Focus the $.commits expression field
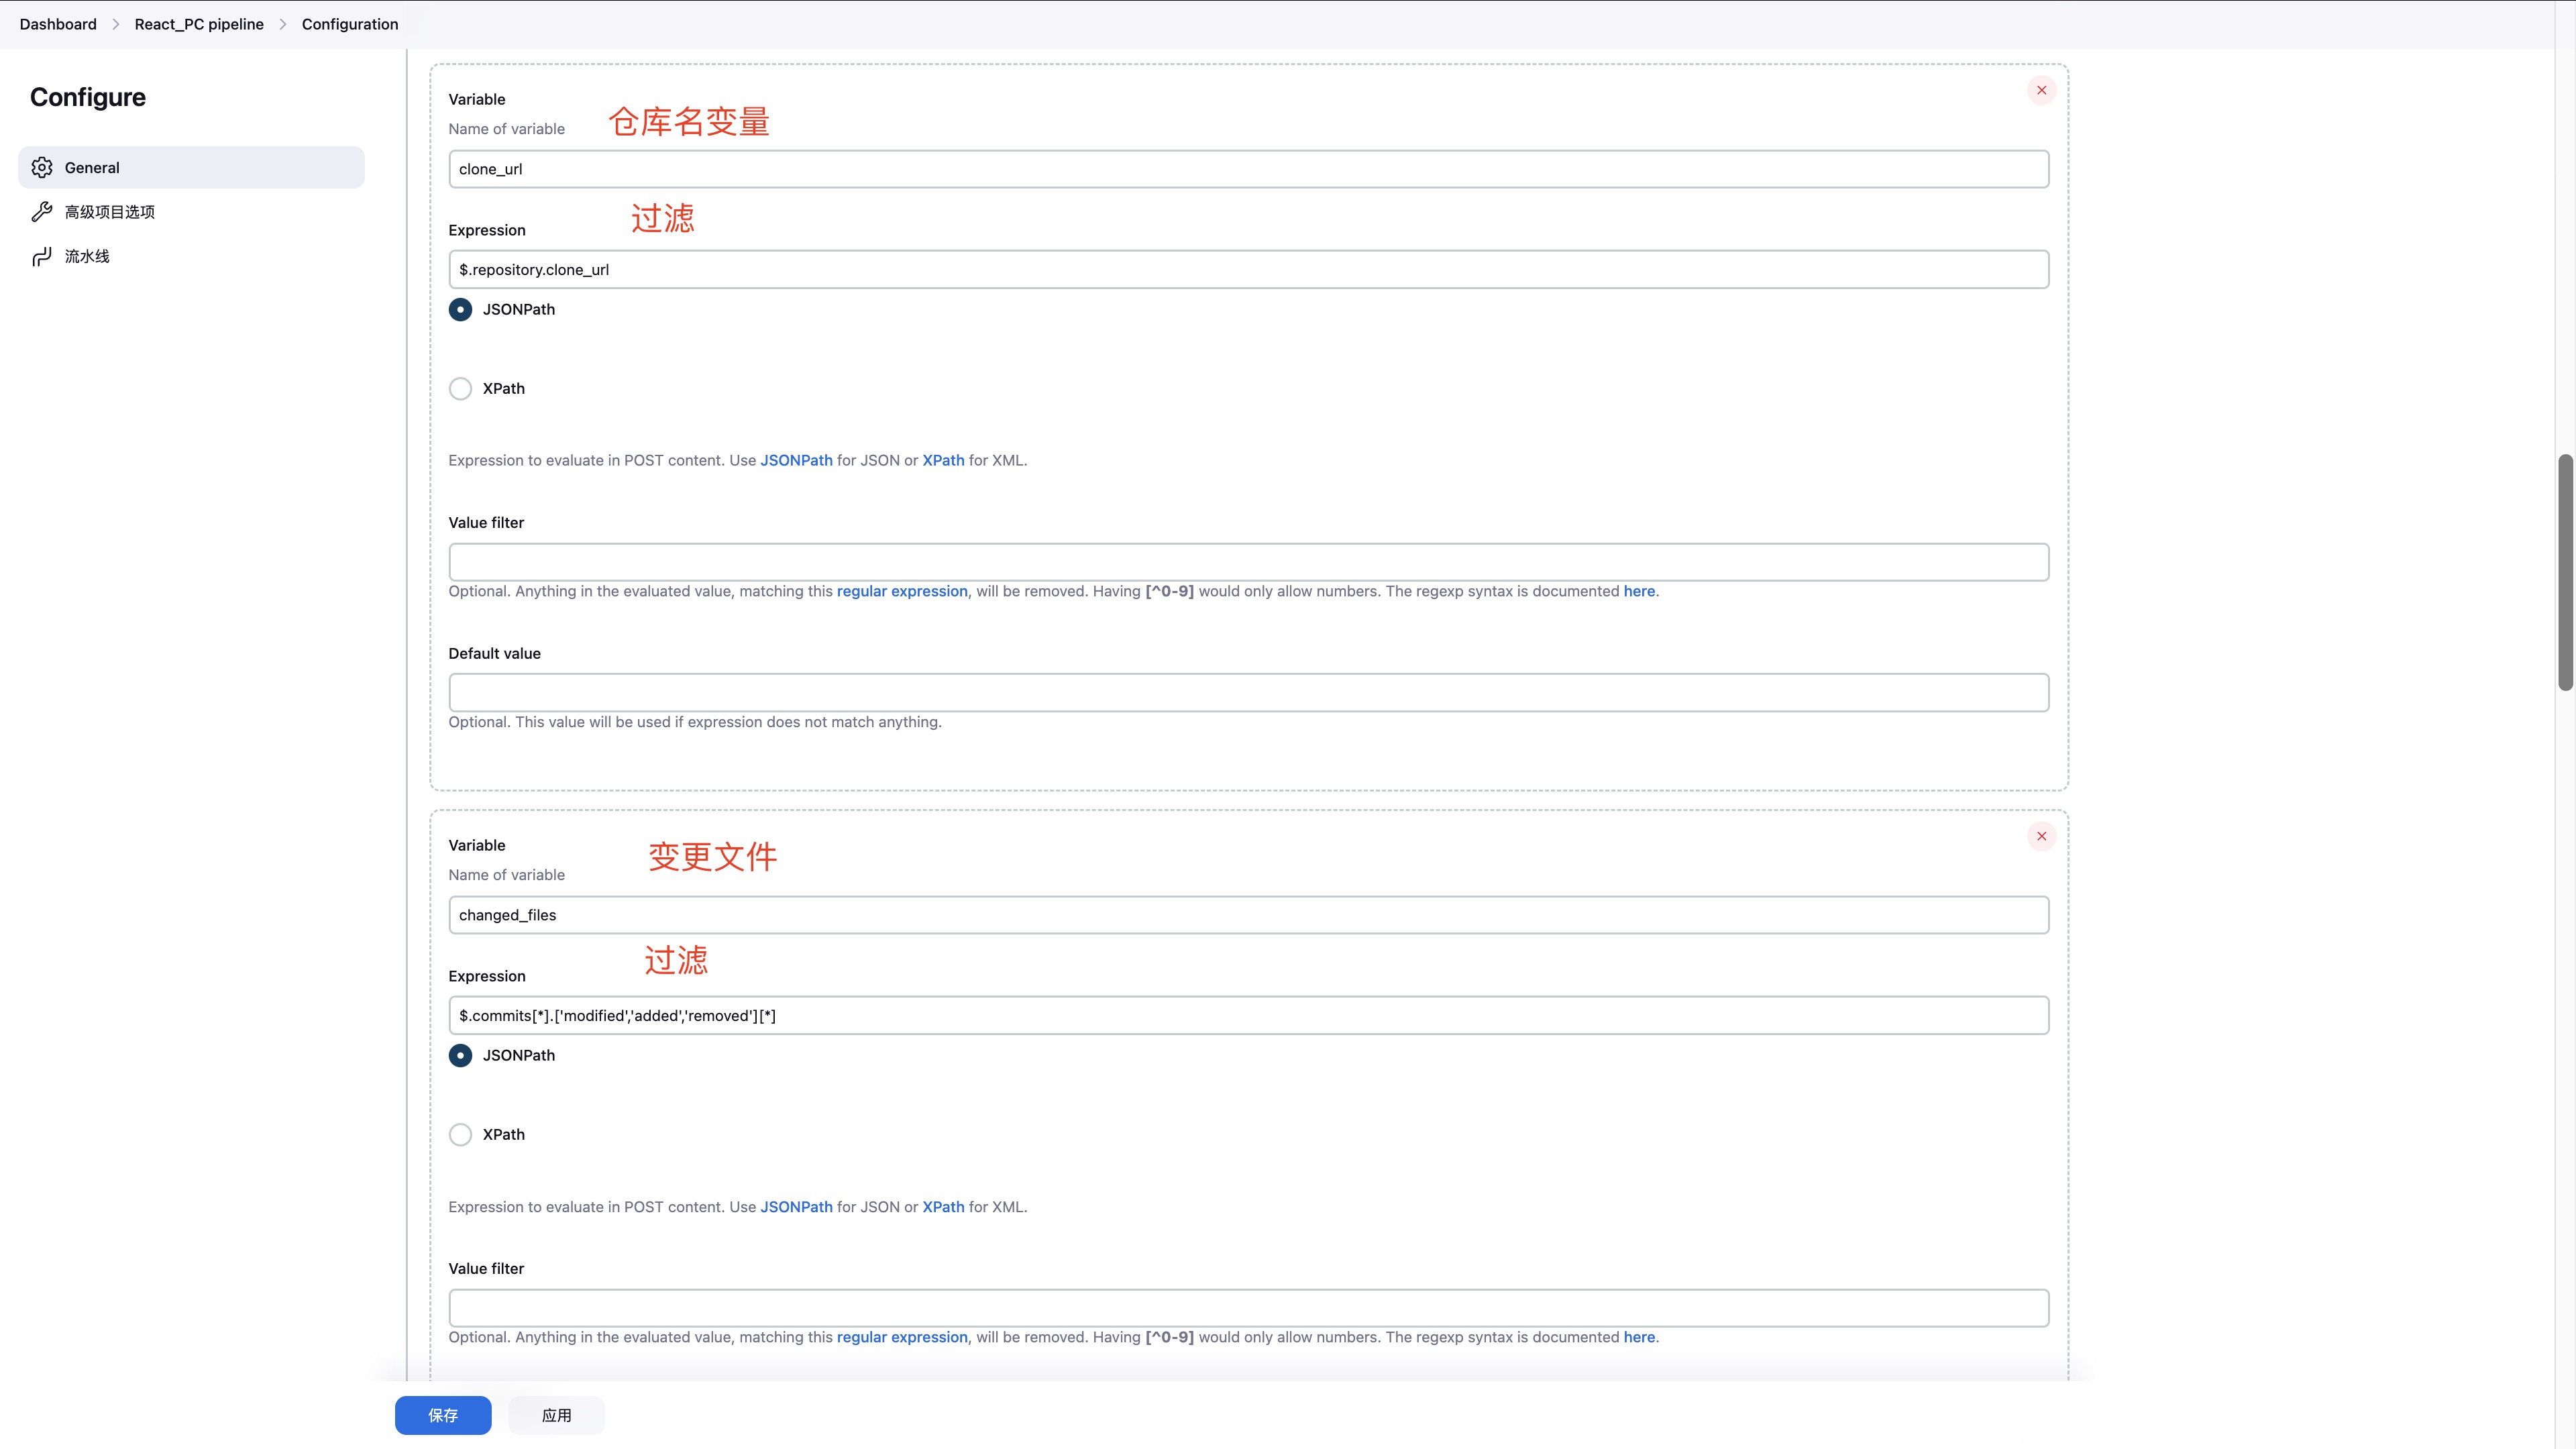 pyautogui.click(x=1248, y=1015)
